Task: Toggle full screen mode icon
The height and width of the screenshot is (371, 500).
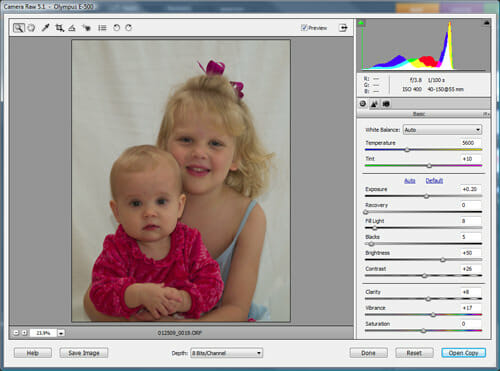Action: coord(343,28)
